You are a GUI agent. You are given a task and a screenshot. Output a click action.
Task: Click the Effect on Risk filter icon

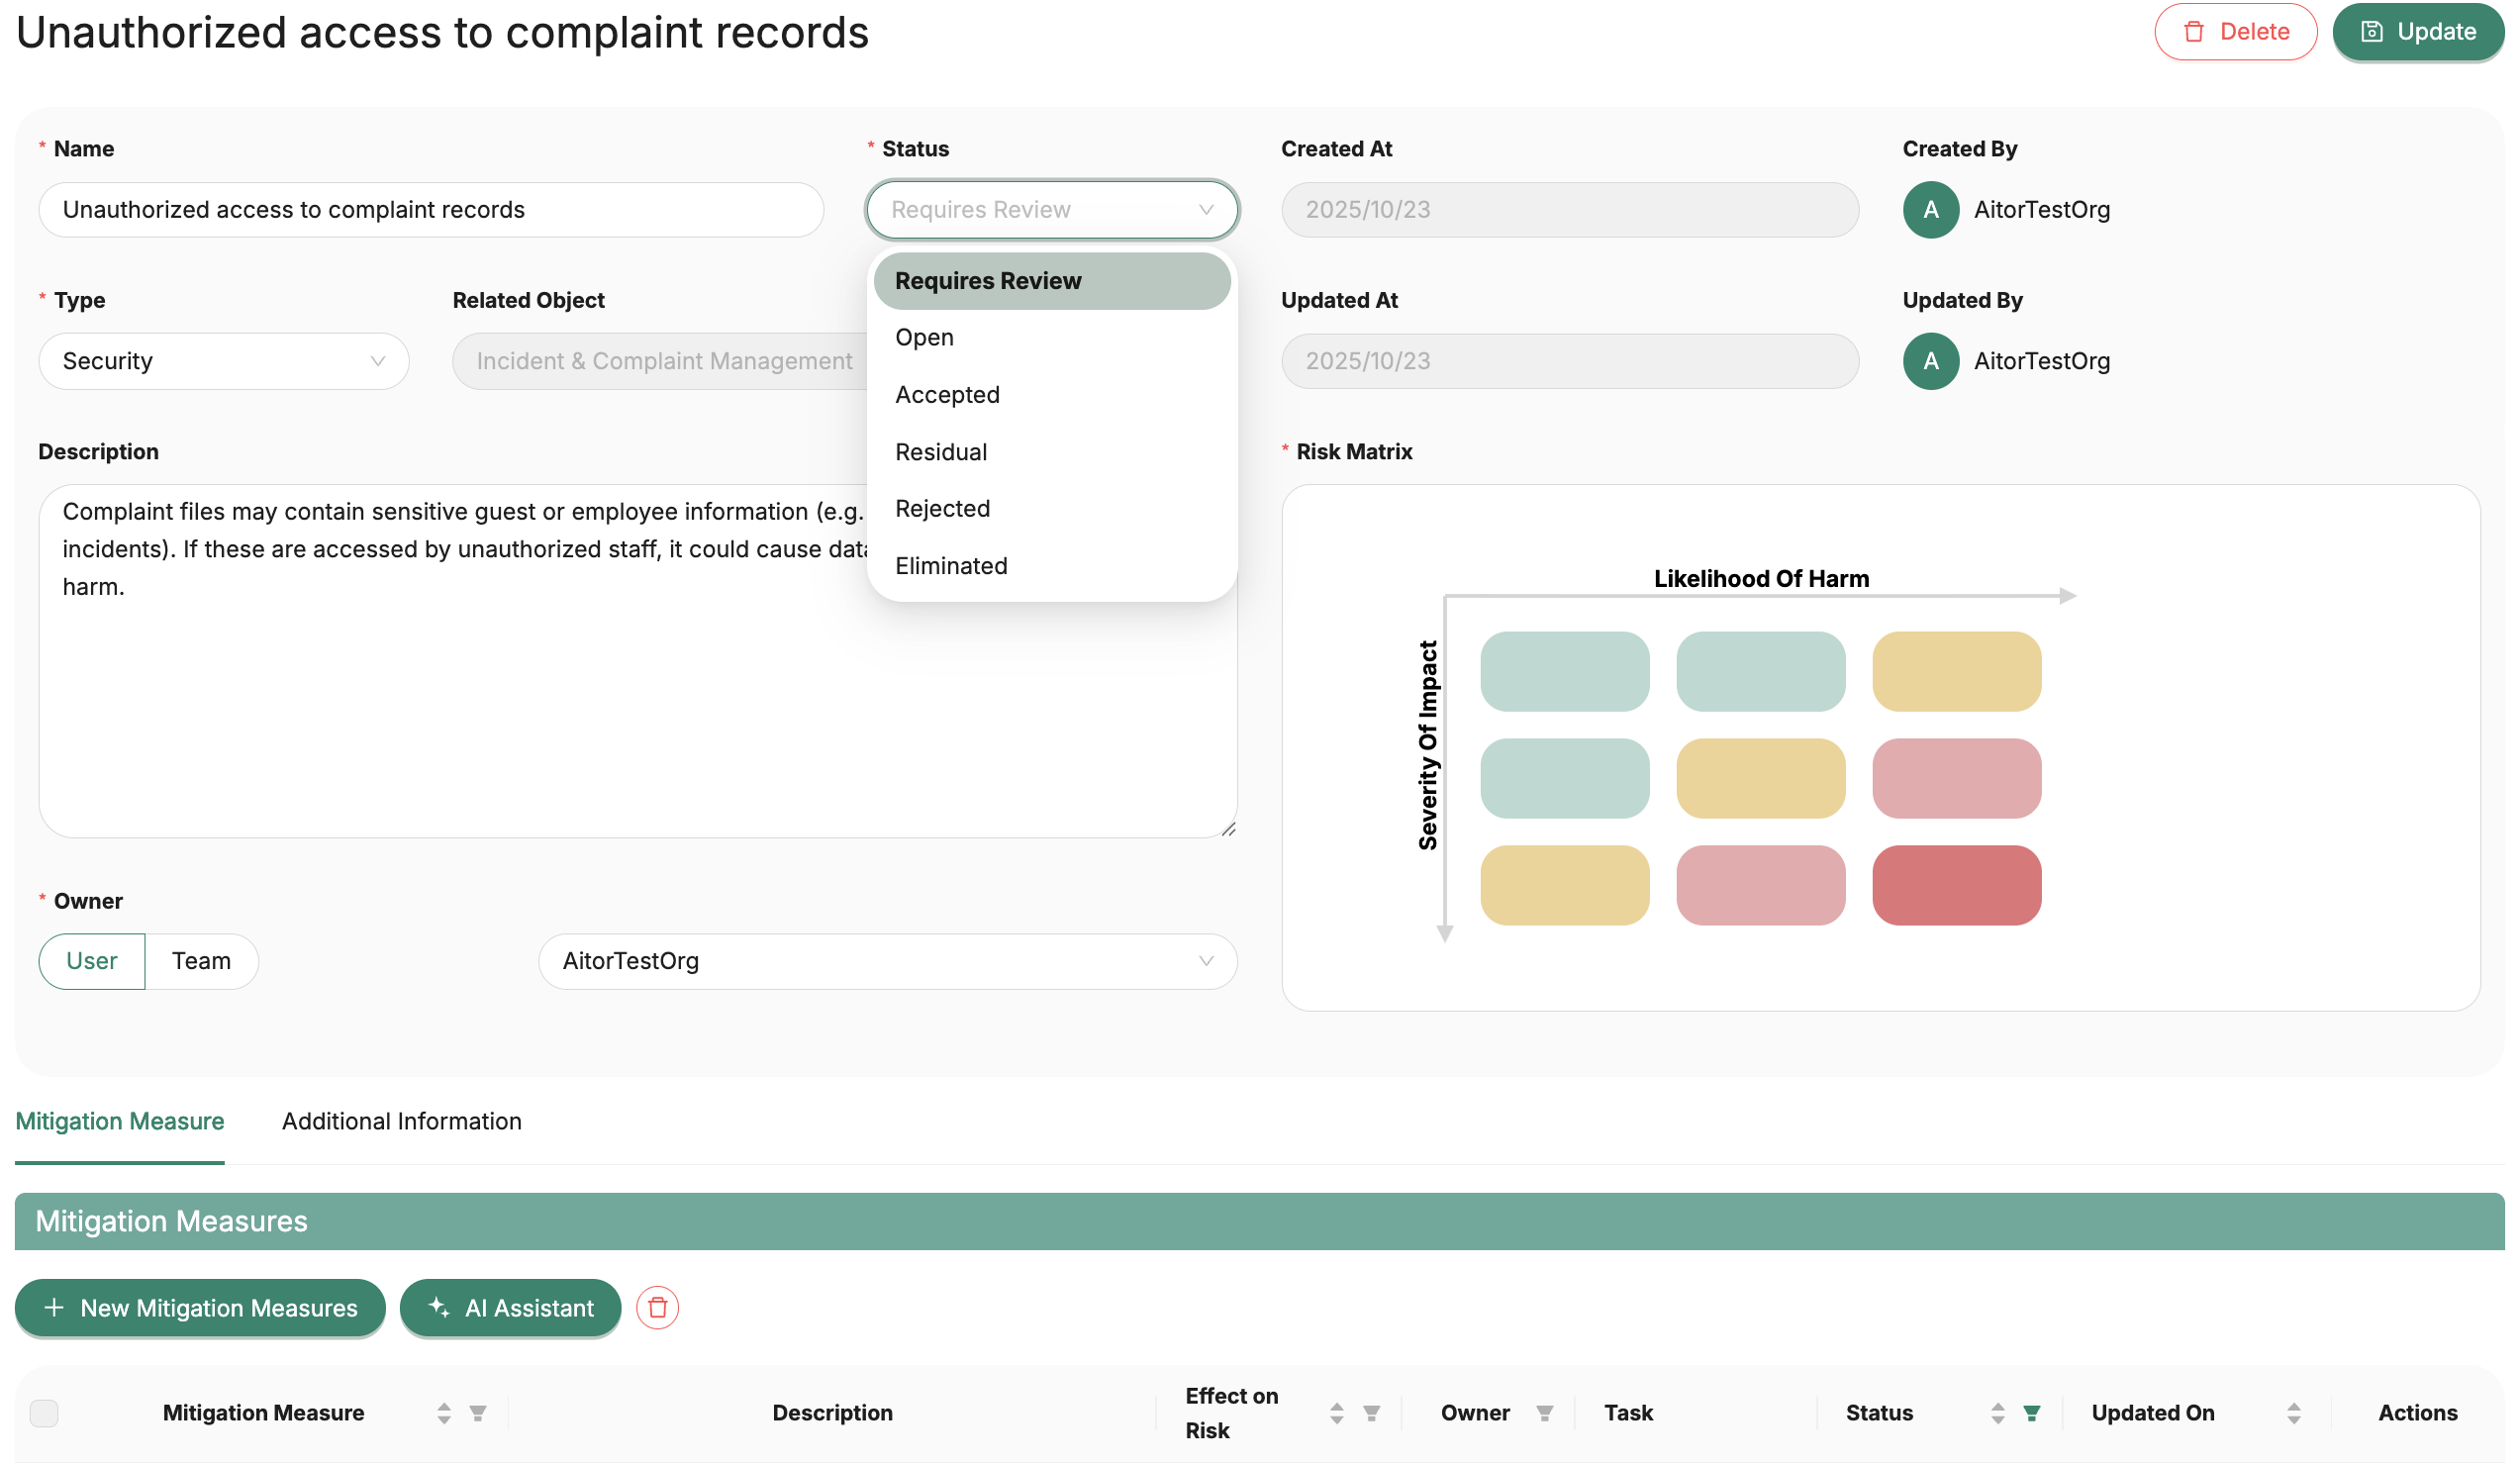tap(1372, 1413)
